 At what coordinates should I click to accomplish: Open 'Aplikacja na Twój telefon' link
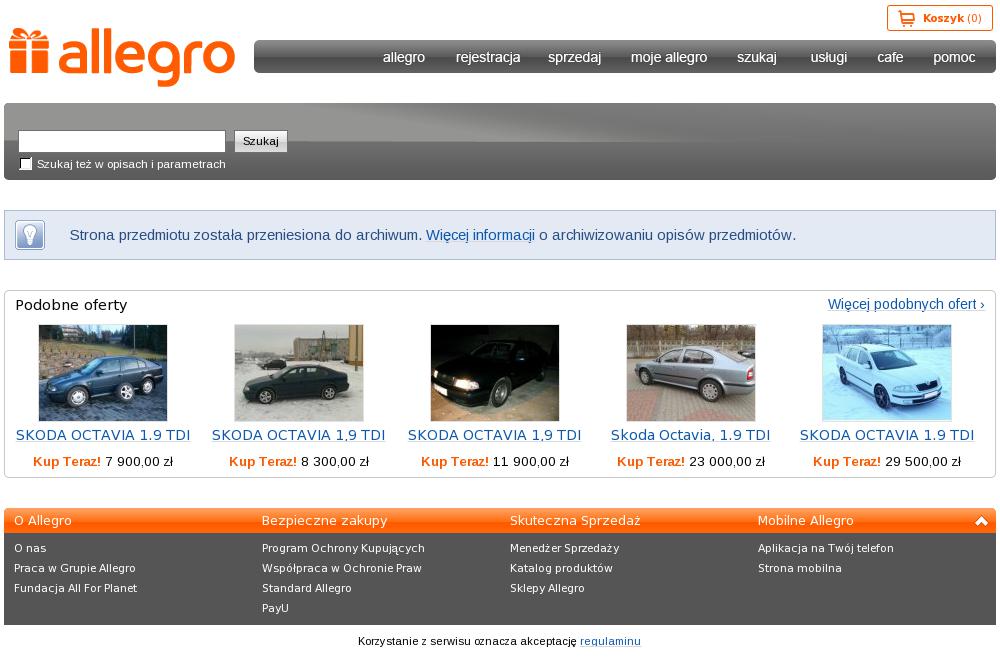coord(825,548)
